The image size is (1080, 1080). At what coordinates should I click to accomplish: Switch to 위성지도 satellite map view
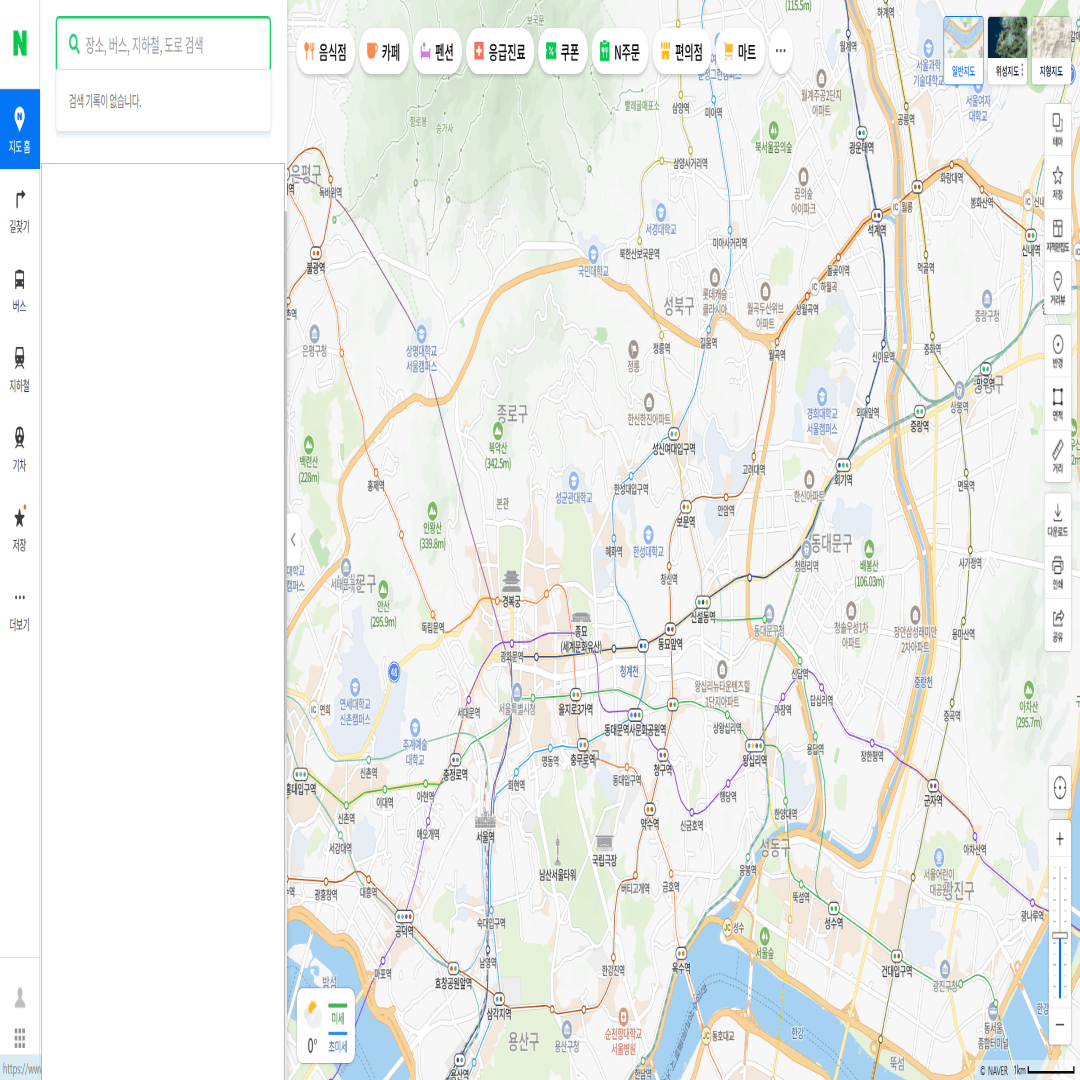[1006, 50]
